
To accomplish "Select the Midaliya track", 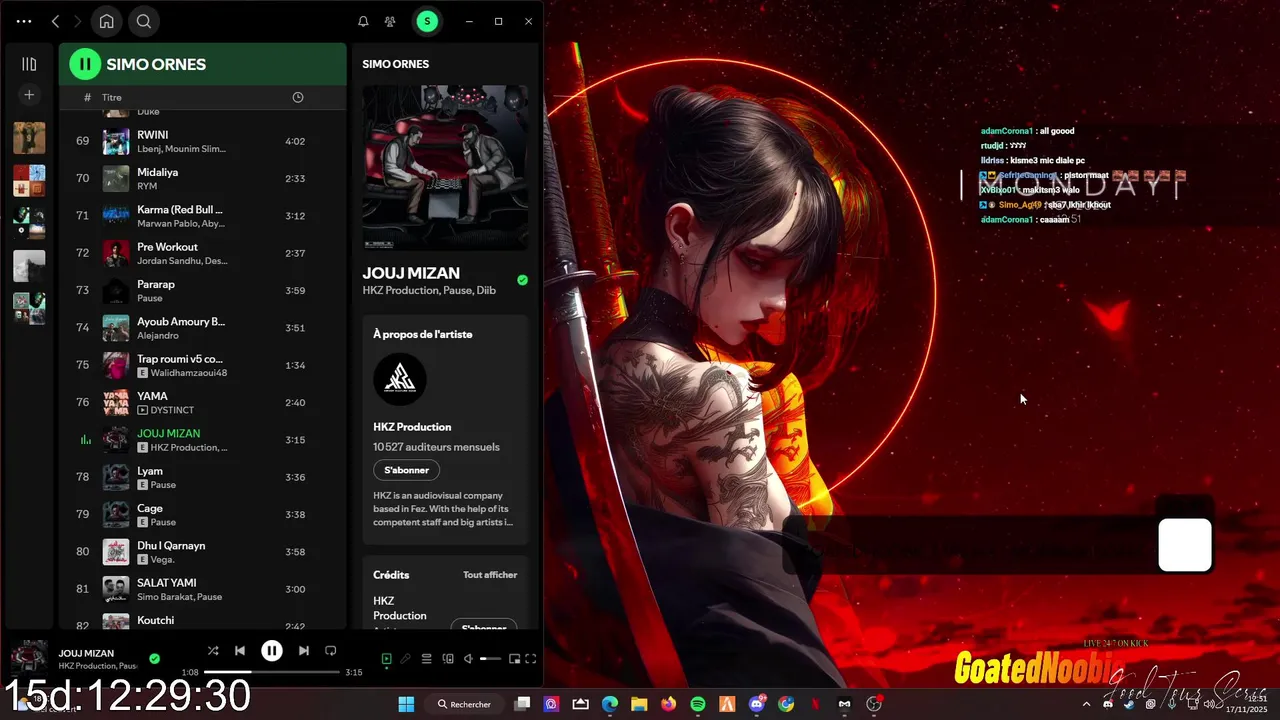I will coord(203,178).
